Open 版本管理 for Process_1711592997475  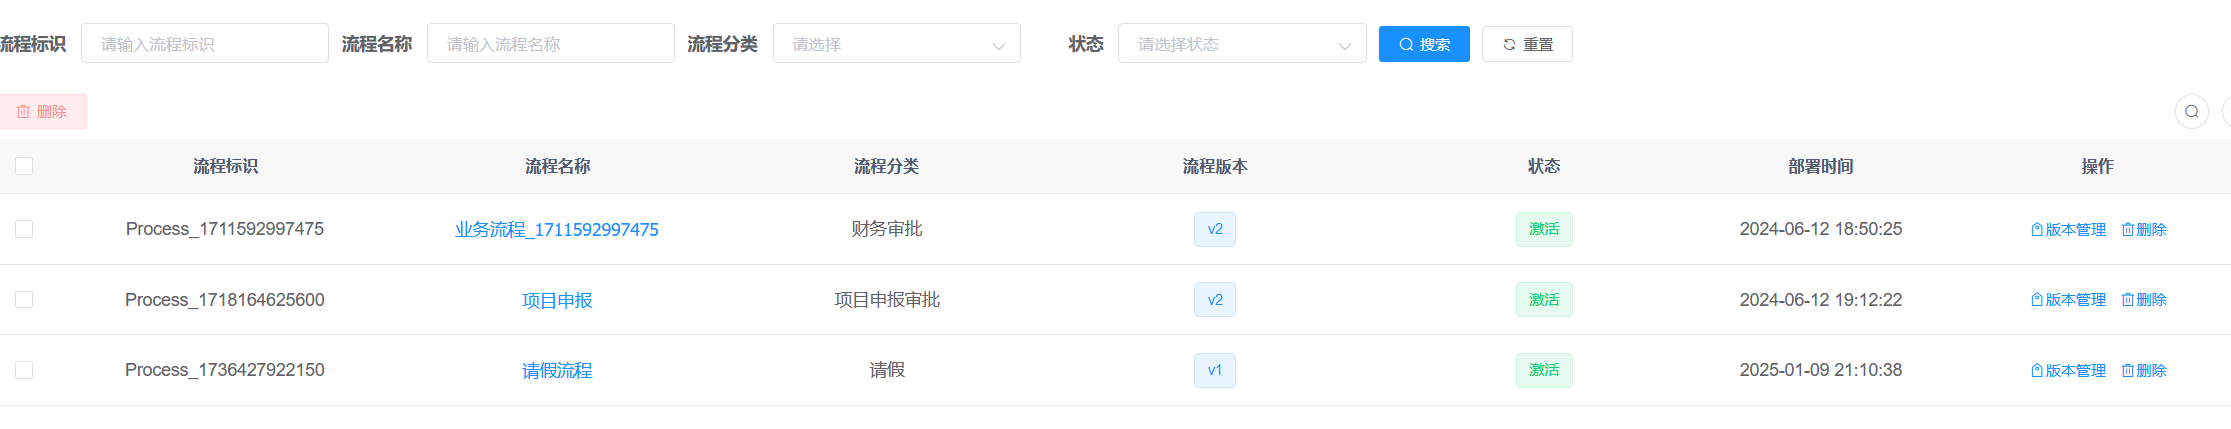click(2068, 230)
